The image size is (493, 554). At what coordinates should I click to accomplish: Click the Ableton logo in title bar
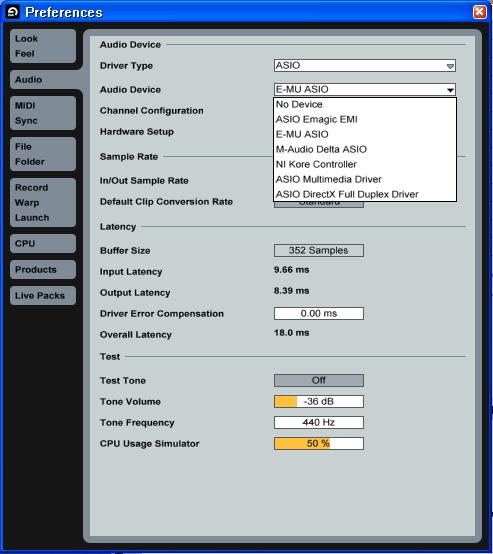[13, 12]
